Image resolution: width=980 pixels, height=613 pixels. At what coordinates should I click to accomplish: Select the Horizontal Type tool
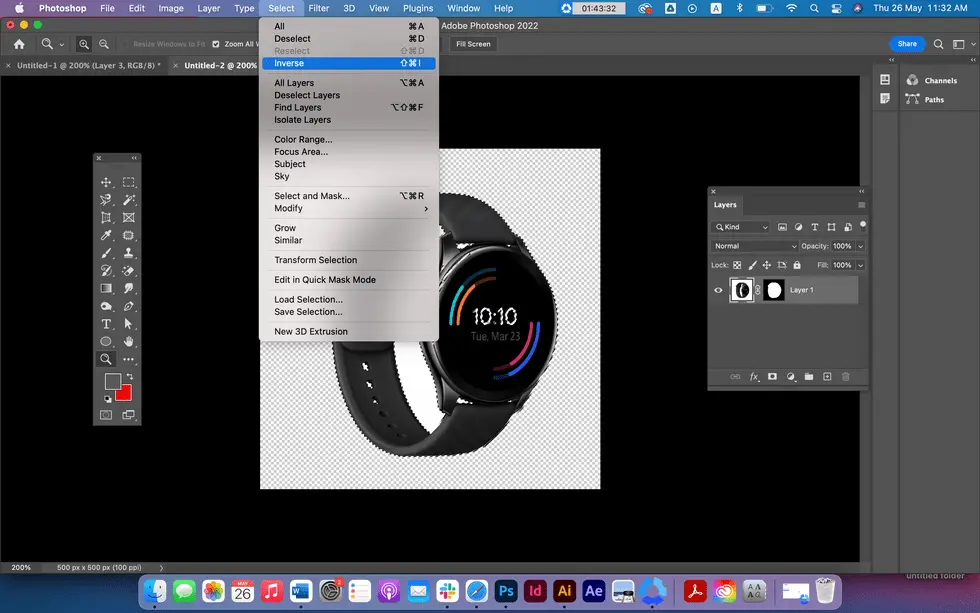click(x=106, y=324)
